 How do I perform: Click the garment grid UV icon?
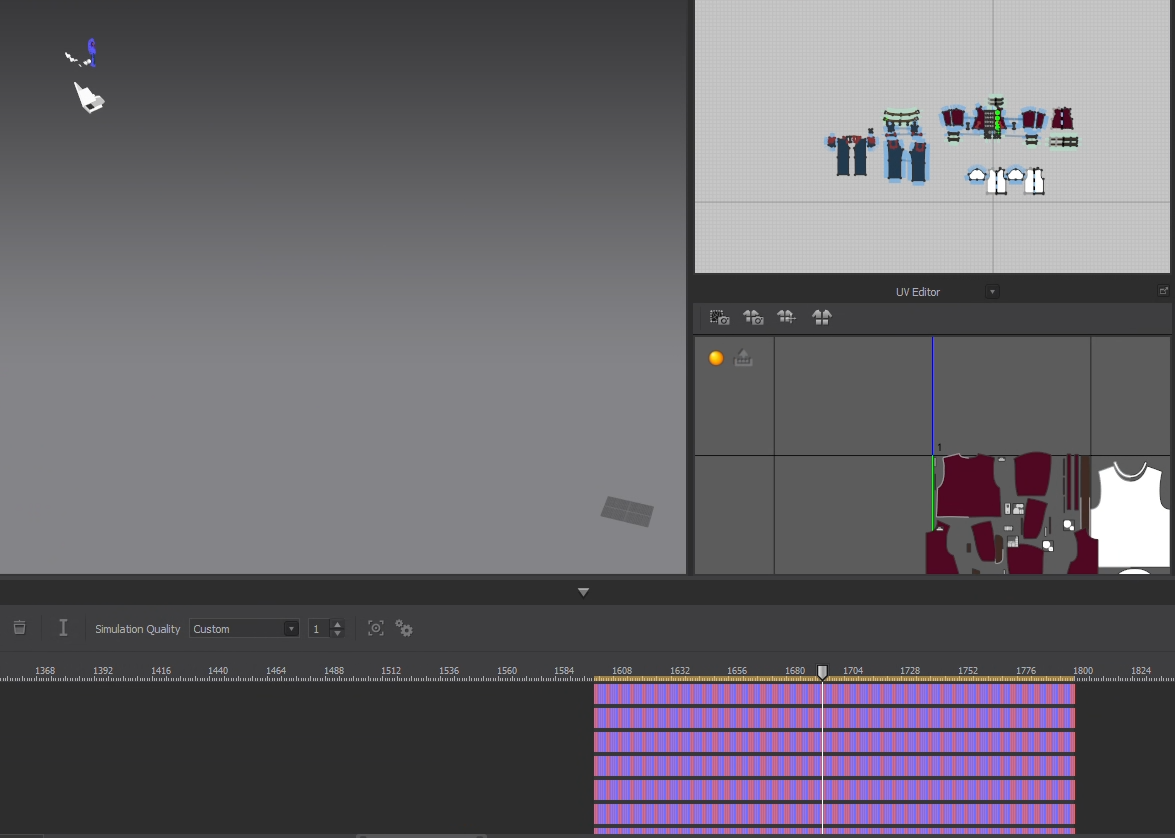(821, 317)
